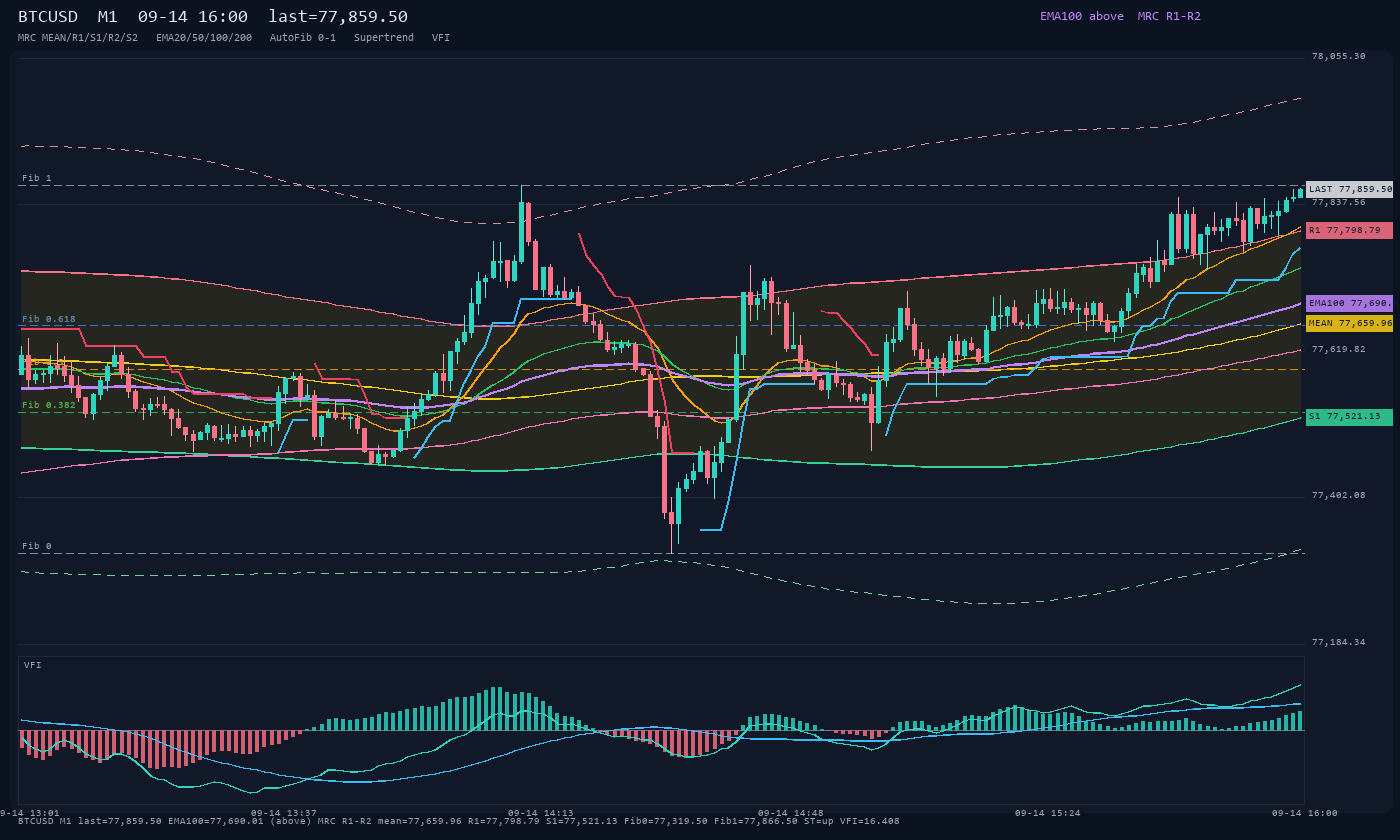Click the 09-14 15:24 time axis label
The image size is (1400, 840).
[x=1048, y=813]
